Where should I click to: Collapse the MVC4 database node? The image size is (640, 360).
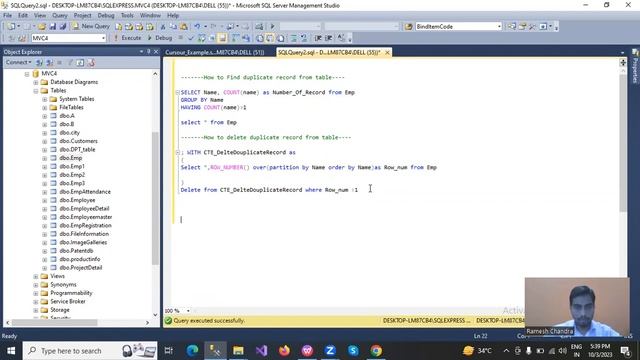[x=27, y=74]
